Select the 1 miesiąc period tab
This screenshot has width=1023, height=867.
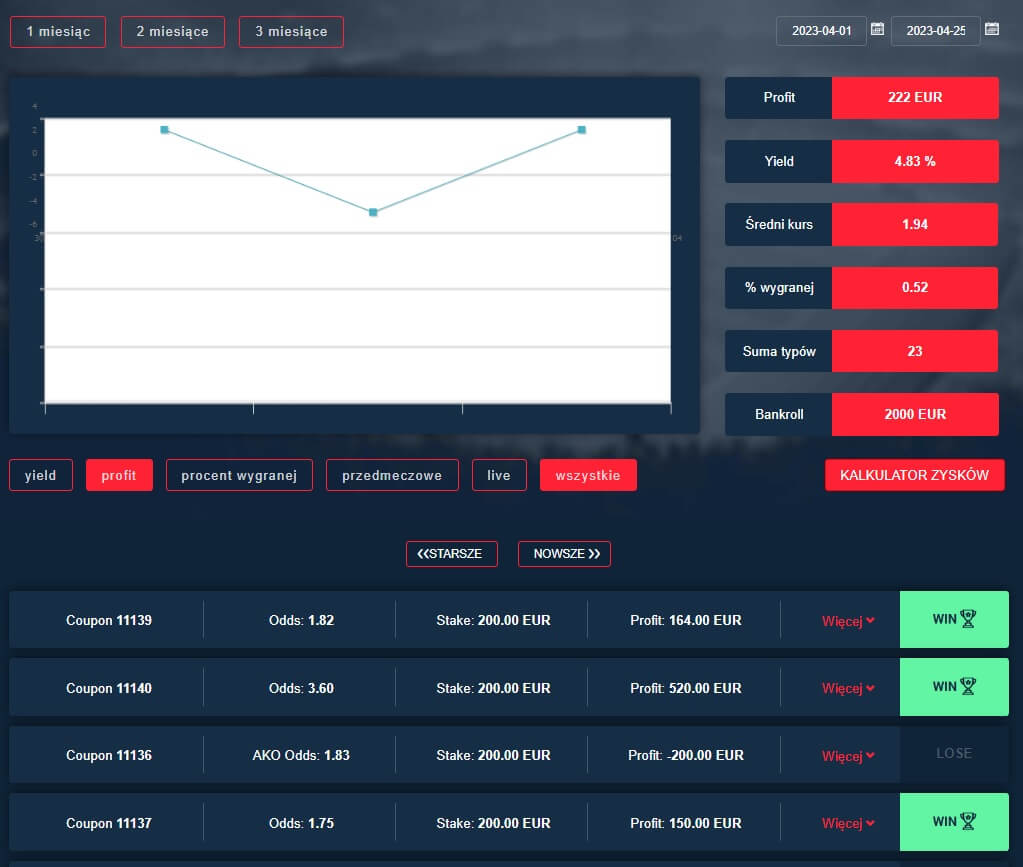[x=58, y=32]
